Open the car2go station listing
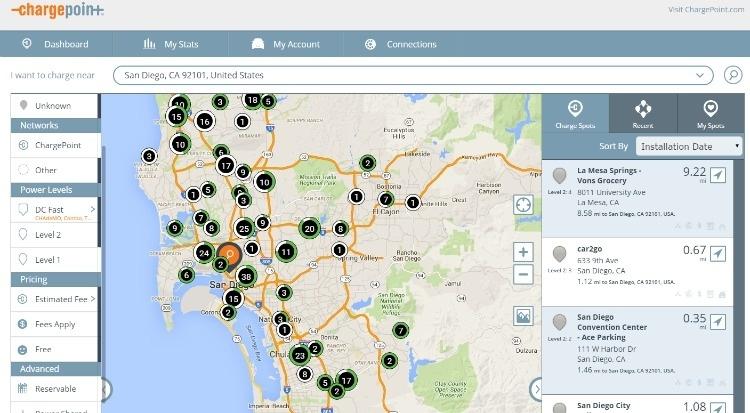 (637, 272)
